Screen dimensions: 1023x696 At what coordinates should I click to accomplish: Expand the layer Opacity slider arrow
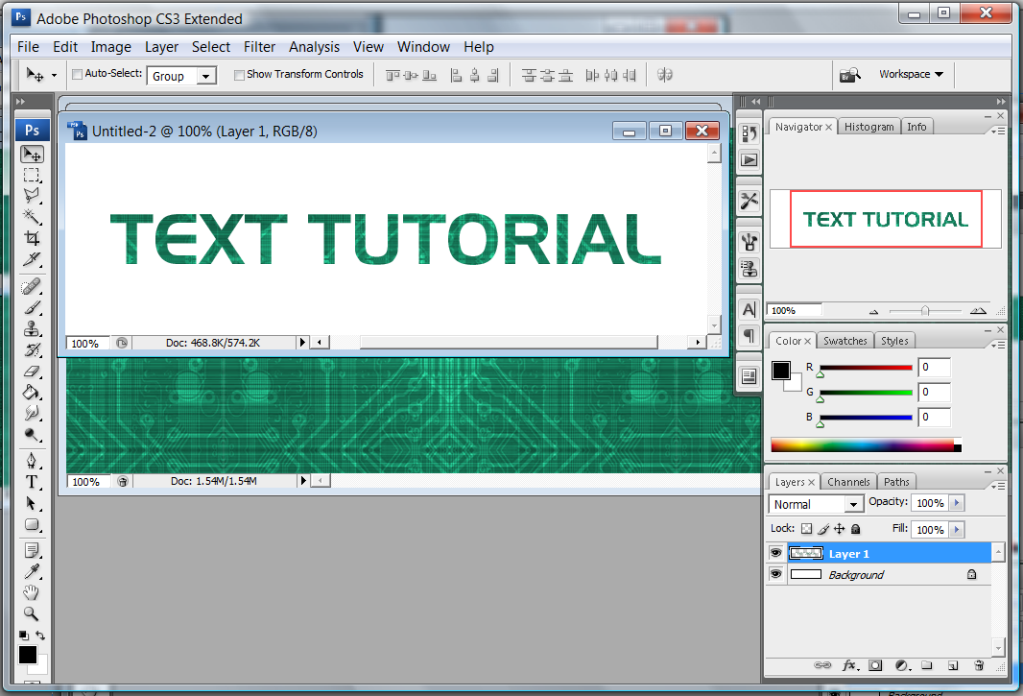pyautogui.click(x=957, y=503)
